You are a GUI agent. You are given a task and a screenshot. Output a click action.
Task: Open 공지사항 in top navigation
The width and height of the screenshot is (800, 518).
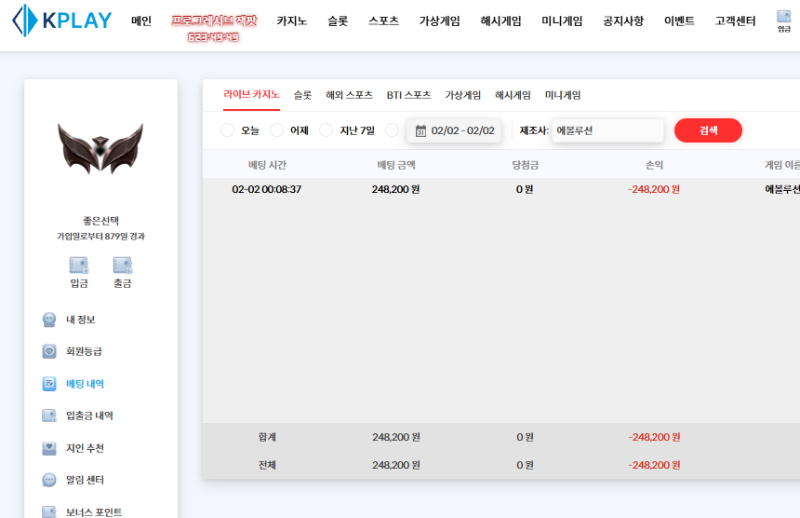point(623,21)
